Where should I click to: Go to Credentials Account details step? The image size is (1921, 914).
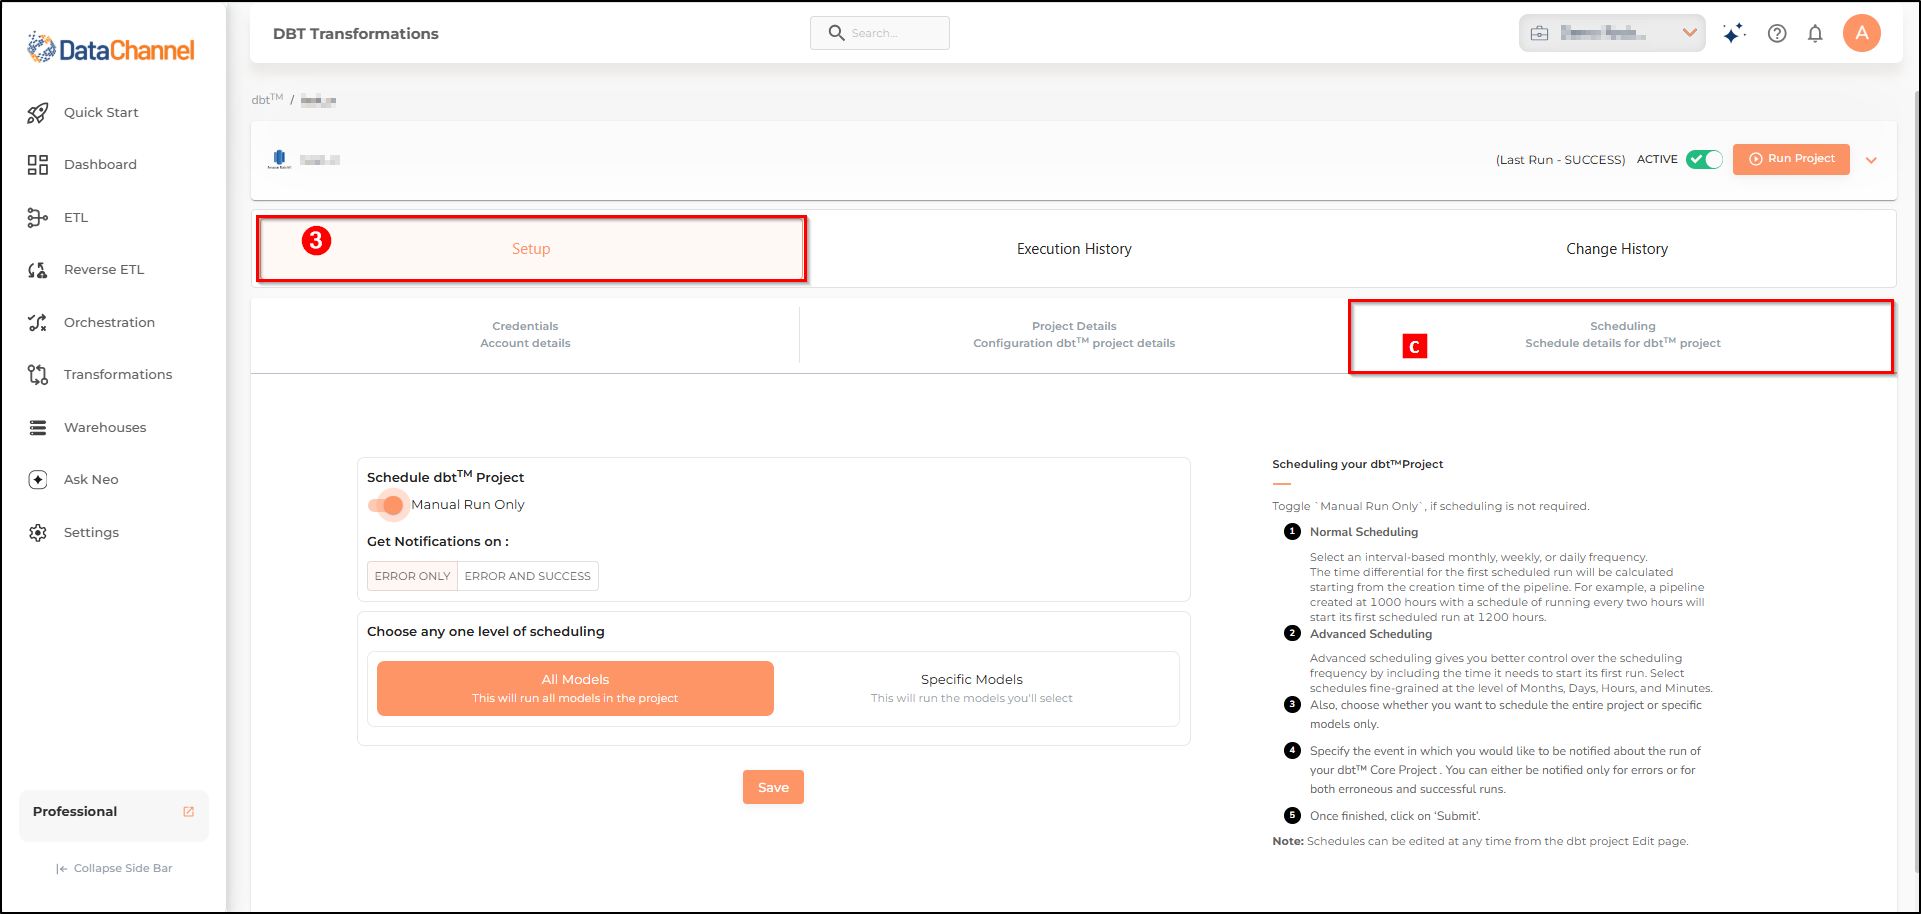[525, 335]
